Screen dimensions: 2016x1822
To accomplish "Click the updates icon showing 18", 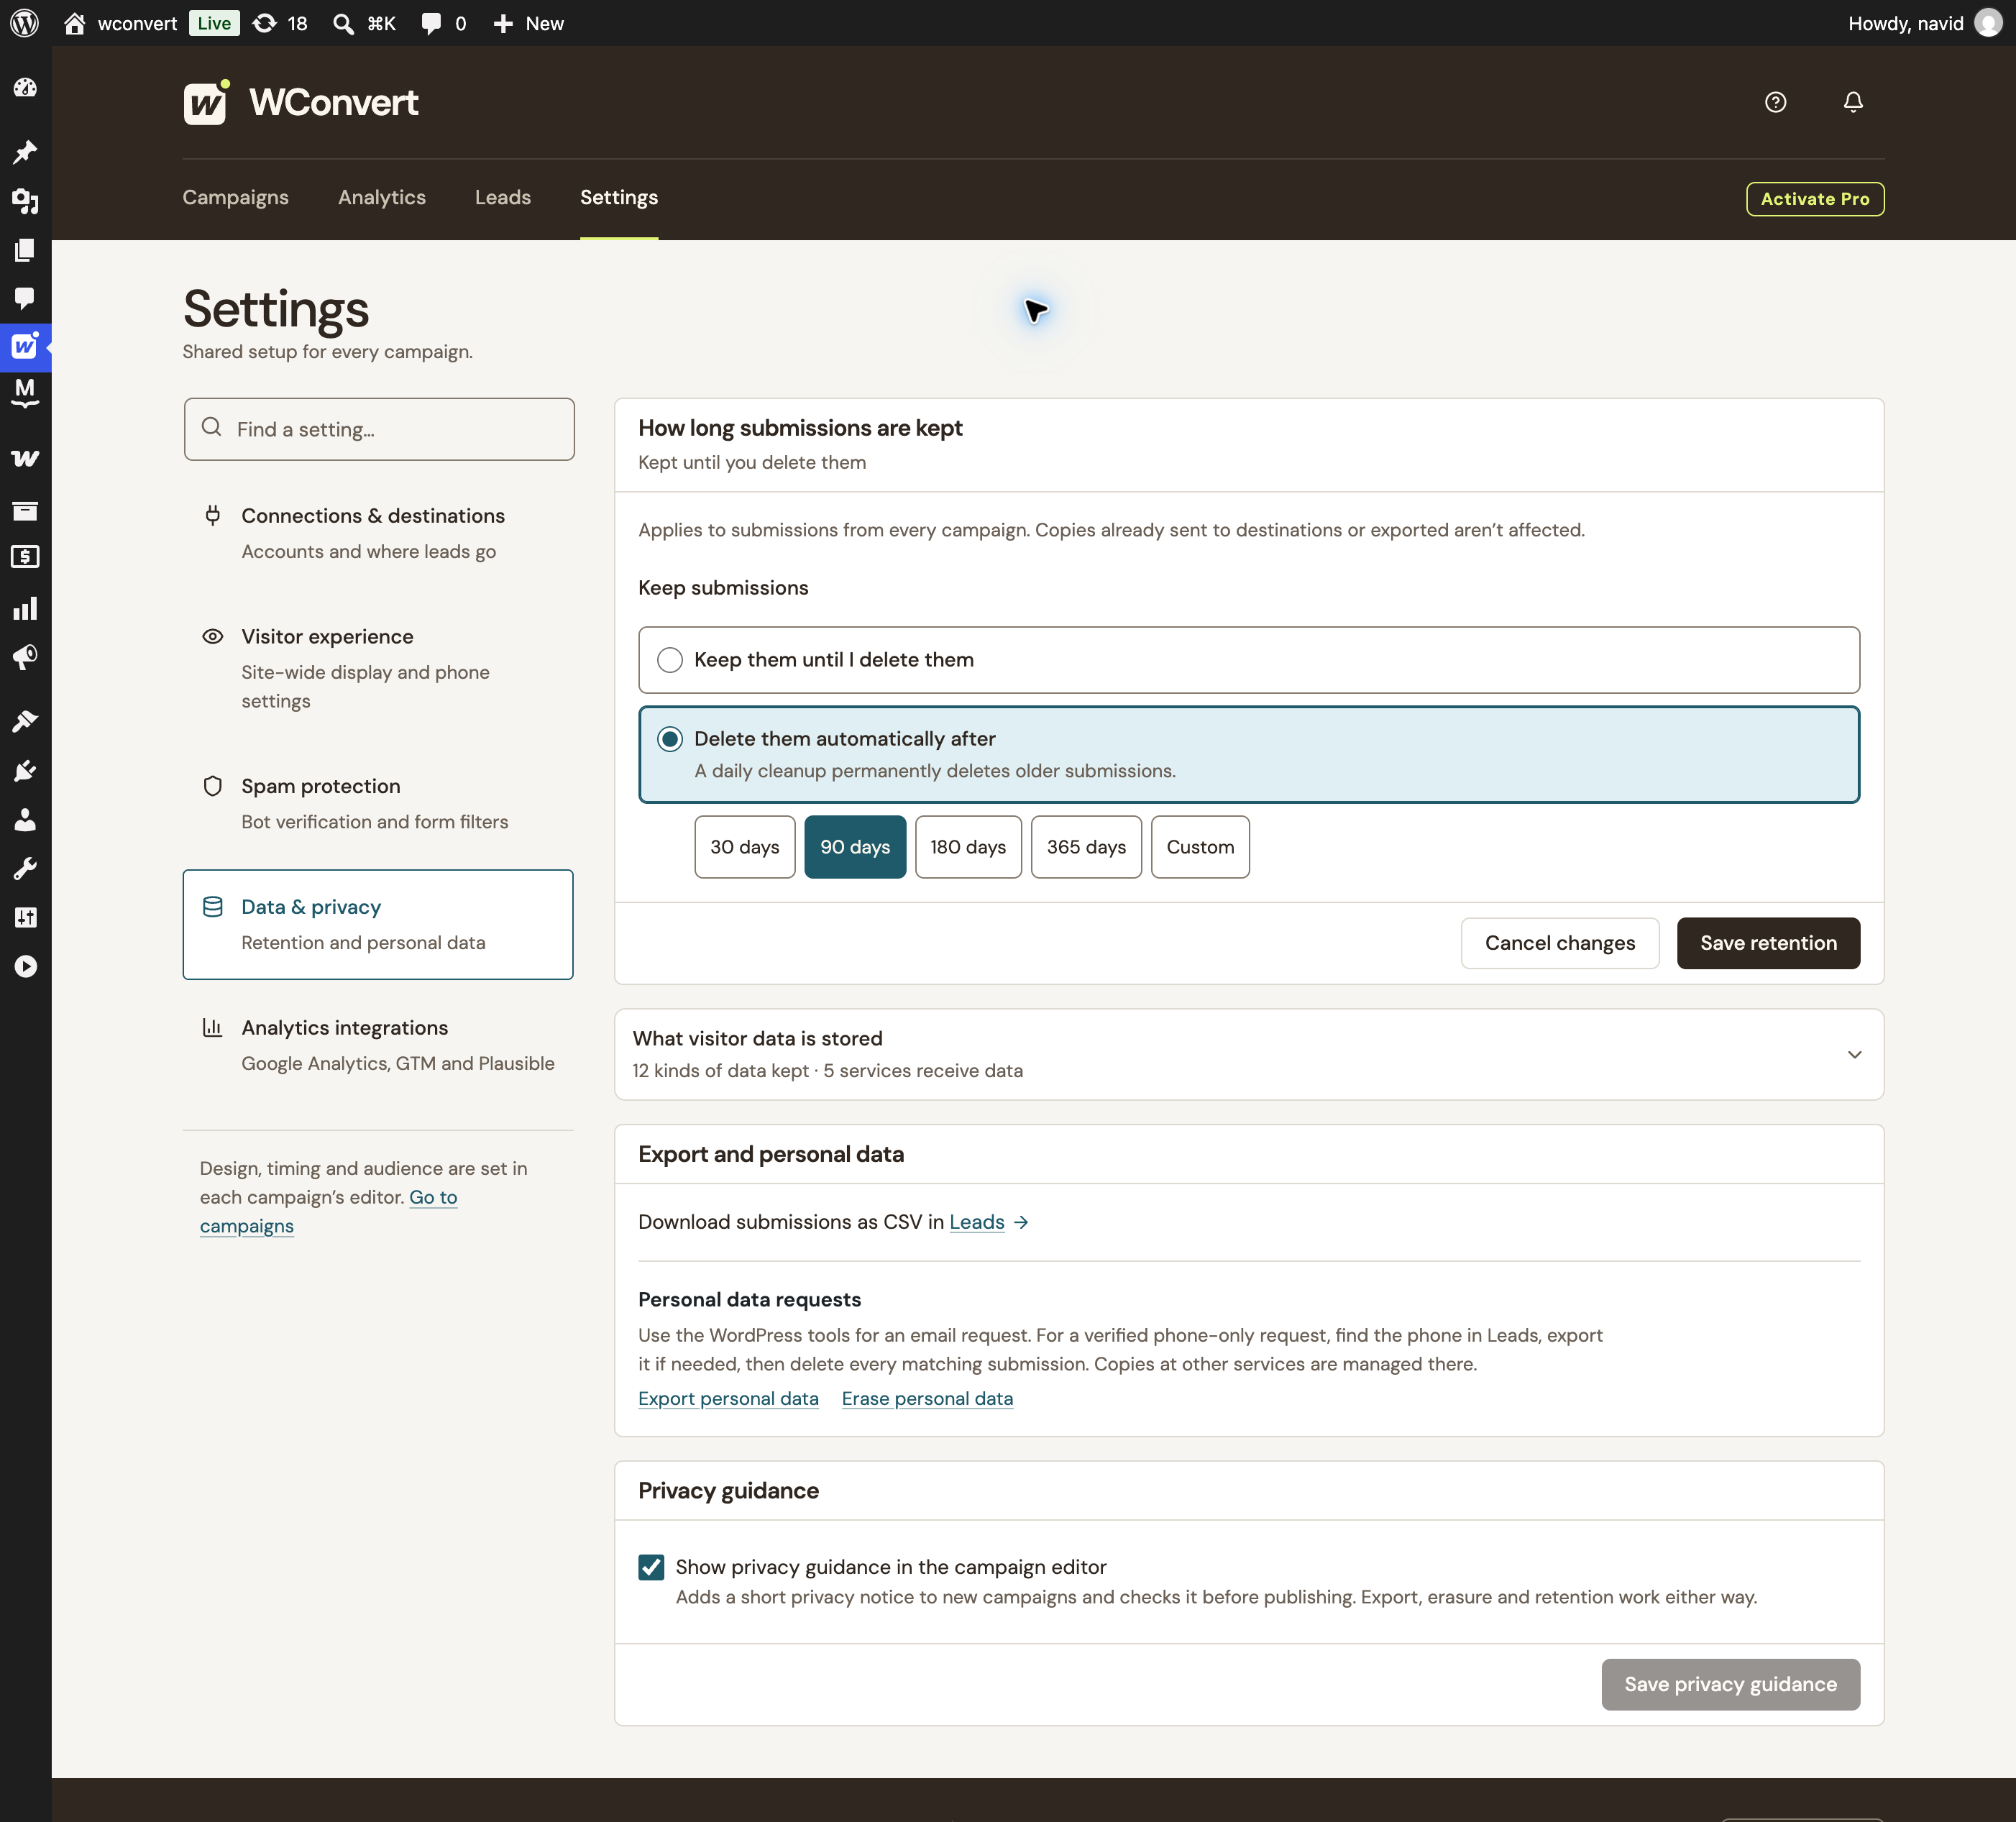I will (x=279, y=23).
